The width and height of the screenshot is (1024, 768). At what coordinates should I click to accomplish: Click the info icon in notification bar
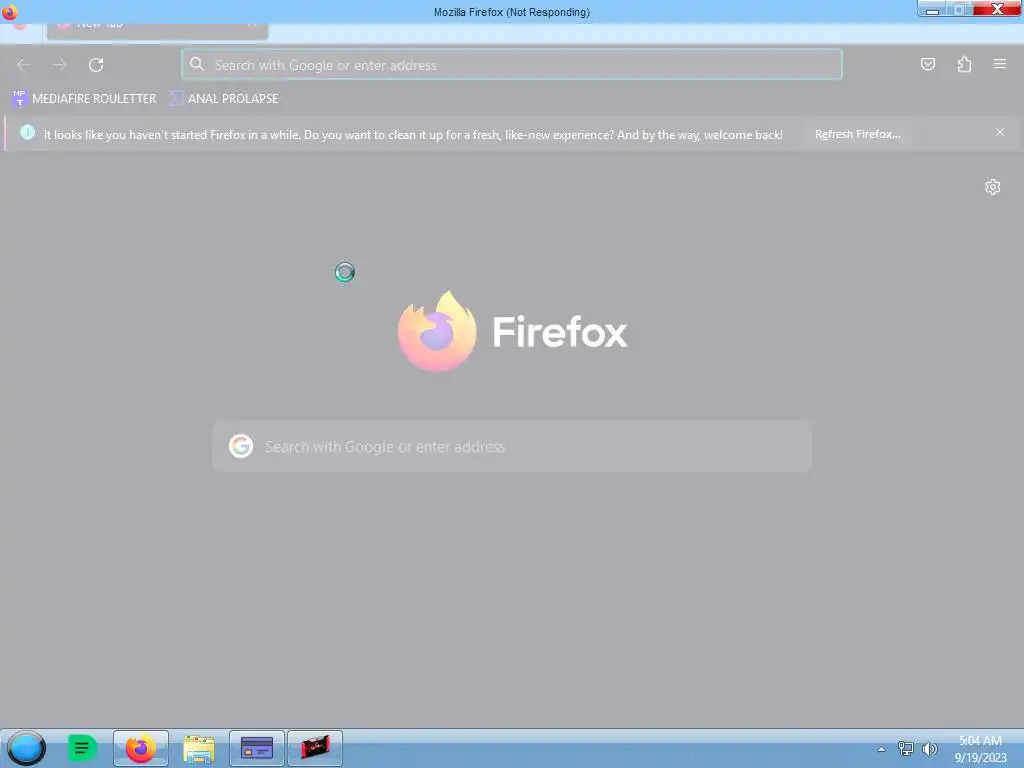27,133
